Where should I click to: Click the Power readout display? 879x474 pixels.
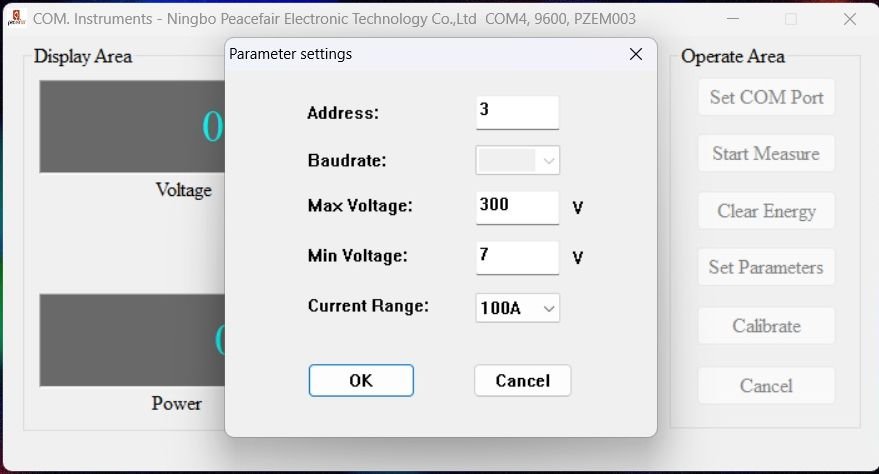[132, 340]
